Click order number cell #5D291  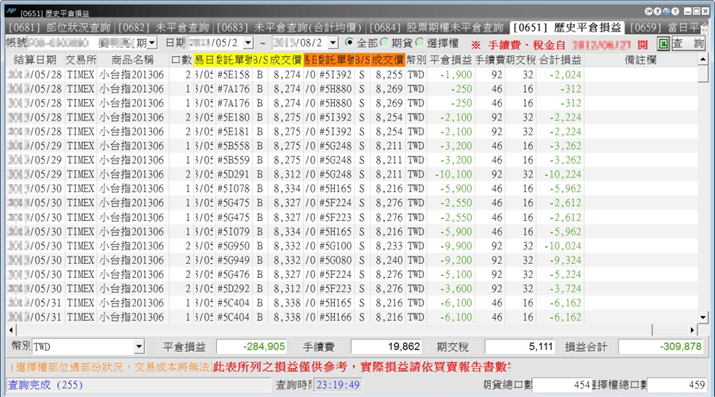pos(233,174)
